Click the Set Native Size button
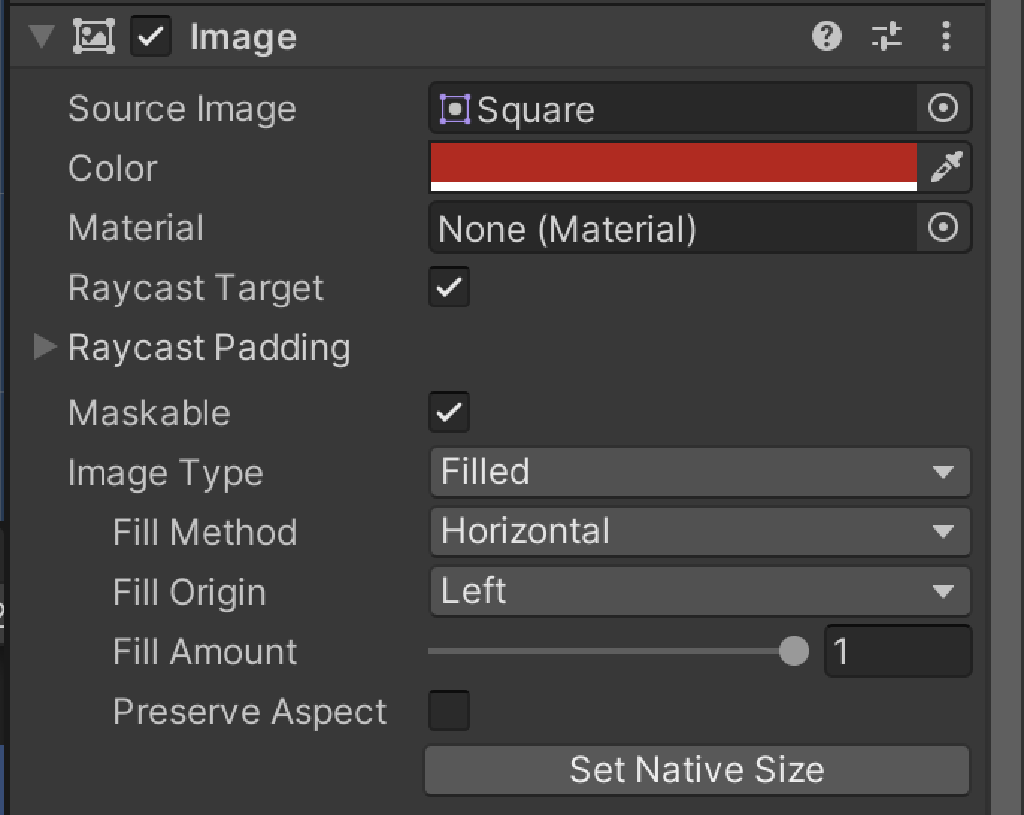The height and width of the screenshot is (815, 1024). click(x=697, y=770)
